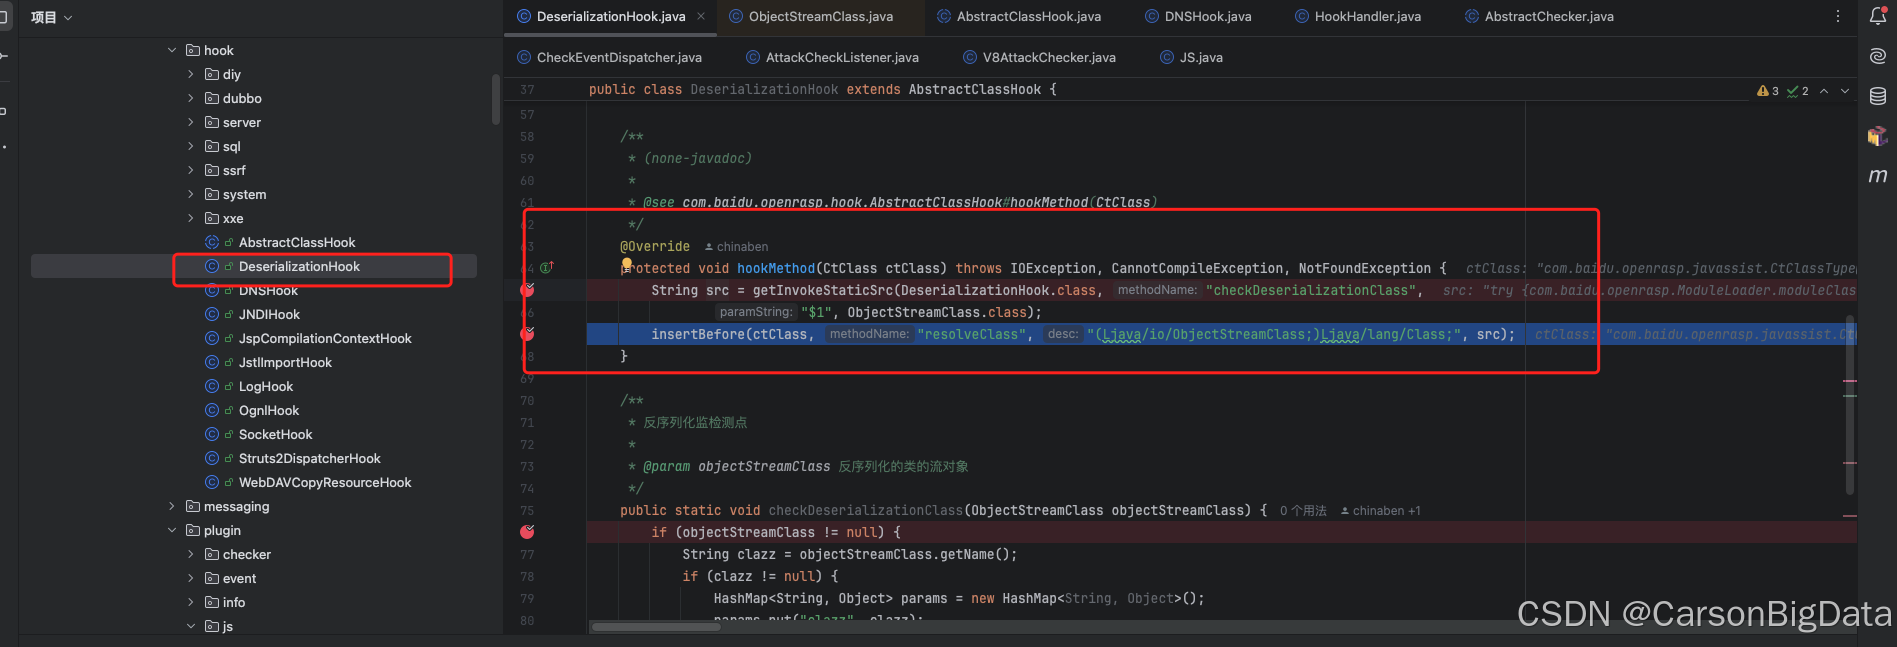Screen dimensions: 1897x647
Task: Click the 'chinaben +1' author hint
Action: (x=1381, y=511)
